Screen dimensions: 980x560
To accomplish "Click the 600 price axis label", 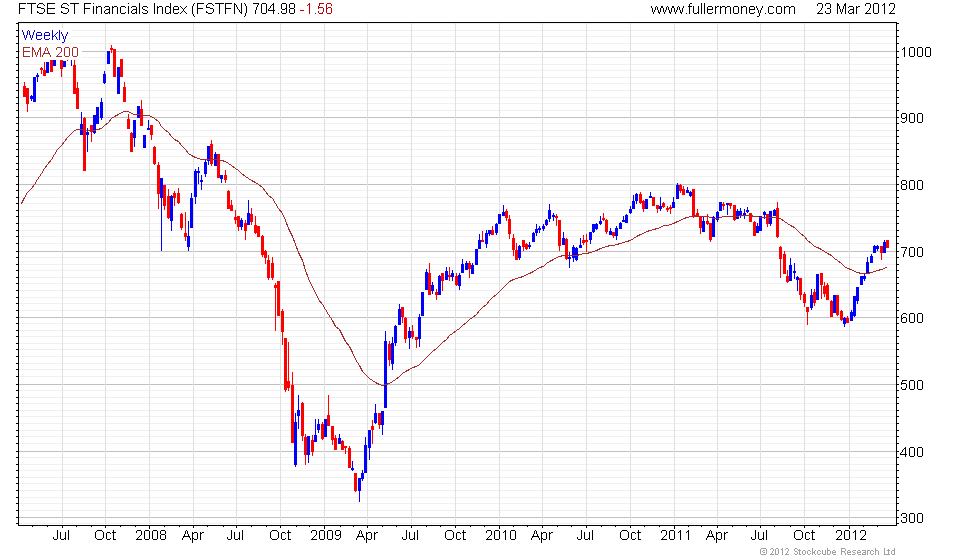I will pyautogui.click(x=912, y=319).
